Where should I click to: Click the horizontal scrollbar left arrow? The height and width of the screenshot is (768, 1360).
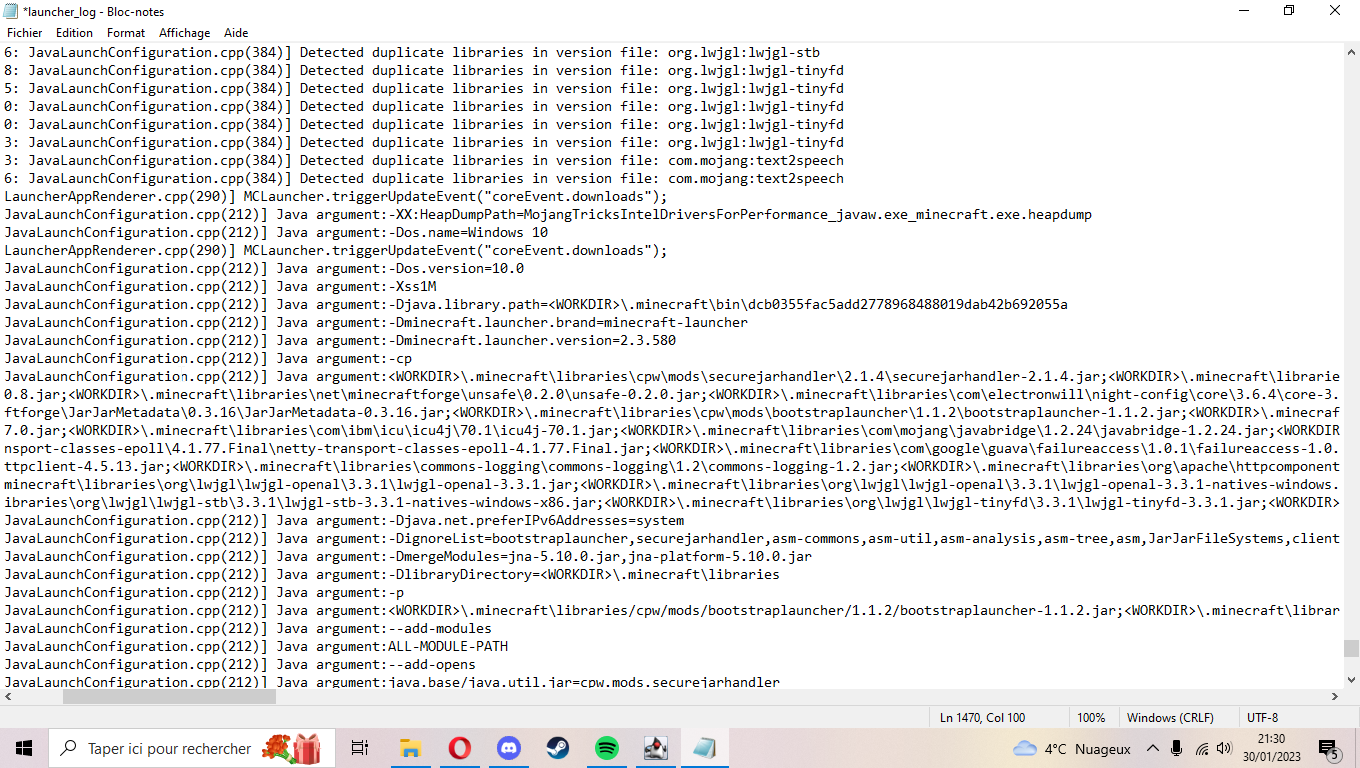pos(8,696)
